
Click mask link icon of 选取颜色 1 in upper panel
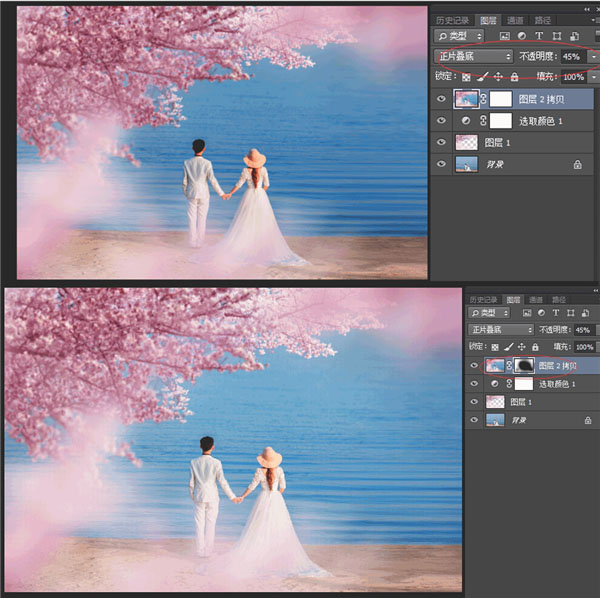[483, 121]
